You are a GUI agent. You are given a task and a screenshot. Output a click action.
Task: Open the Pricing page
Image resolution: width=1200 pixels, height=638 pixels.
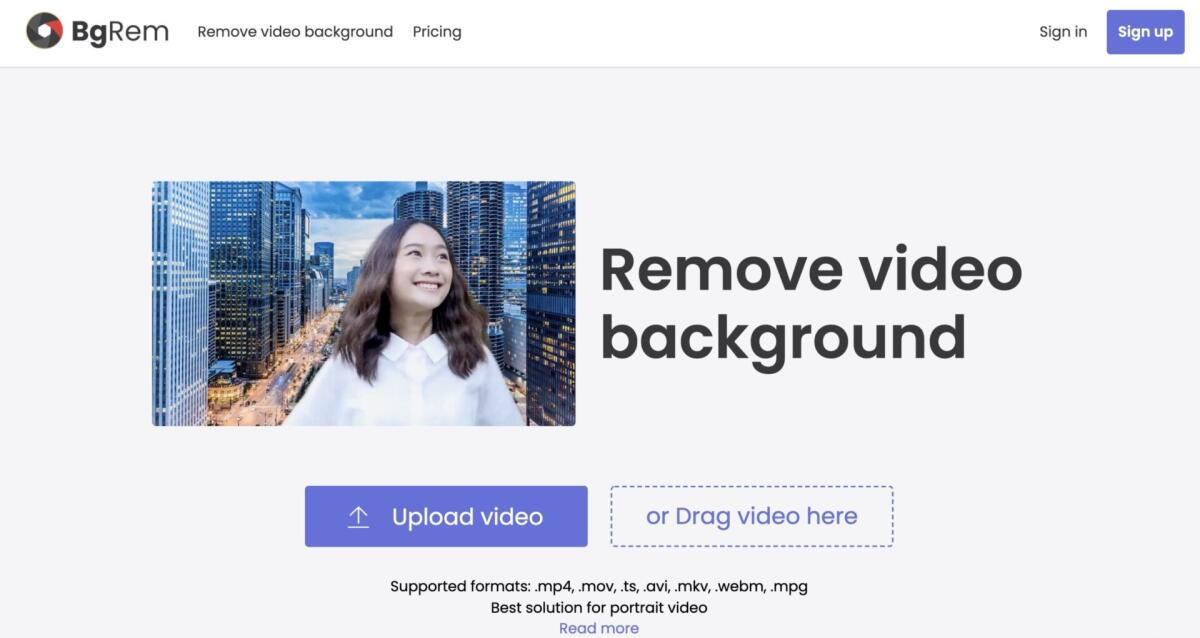tap(437, 31)
